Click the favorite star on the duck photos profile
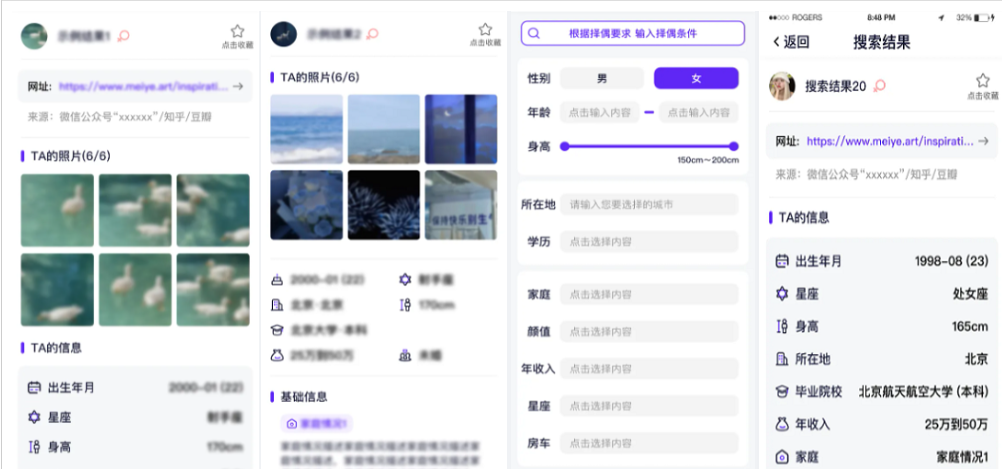This screenshot has height=469, width=1002. click(x=237, y=33)
